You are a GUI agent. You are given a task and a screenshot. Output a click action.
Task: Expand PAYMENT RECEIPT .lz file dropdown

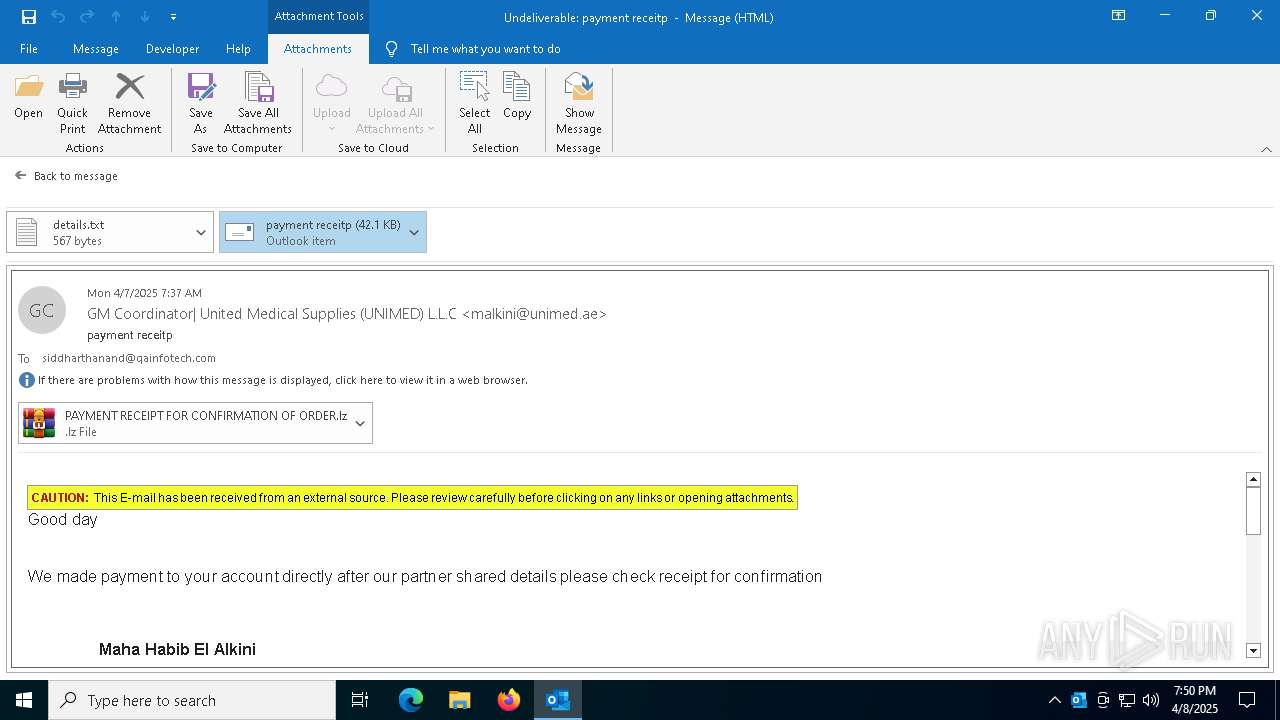point(360,423)
